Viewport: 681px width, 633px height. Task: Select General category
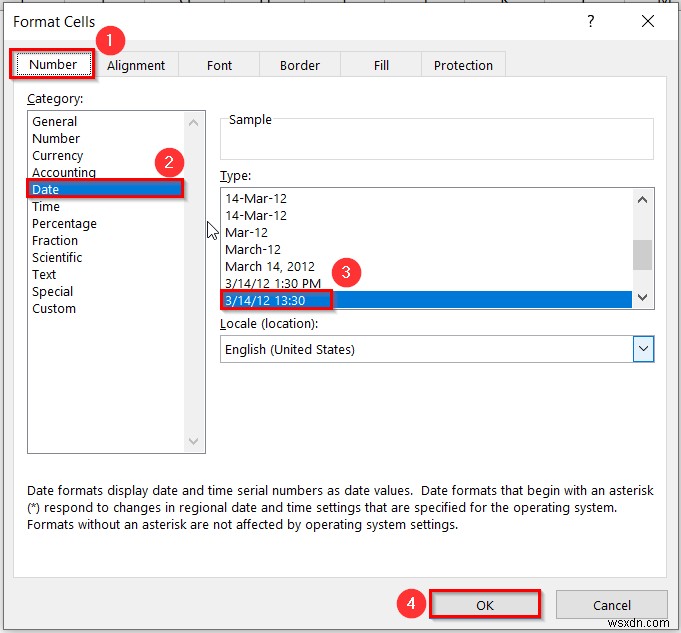(x=106, y=121)
